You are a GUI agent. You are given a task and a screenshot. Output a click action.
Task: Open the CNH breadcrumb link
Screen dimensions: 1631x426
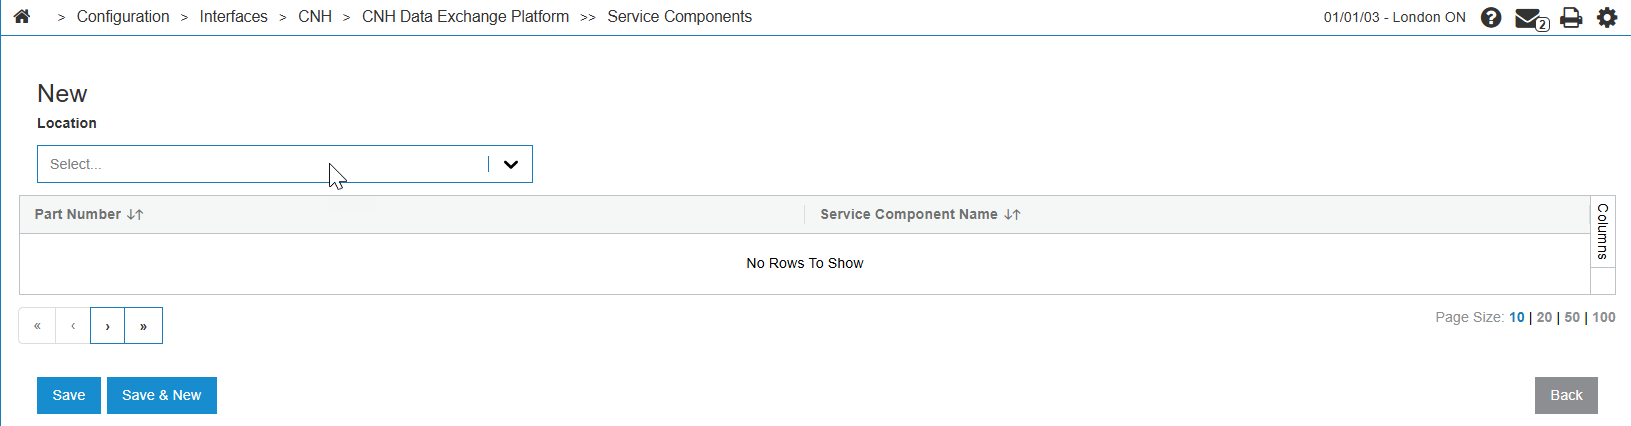click(315, 16)
